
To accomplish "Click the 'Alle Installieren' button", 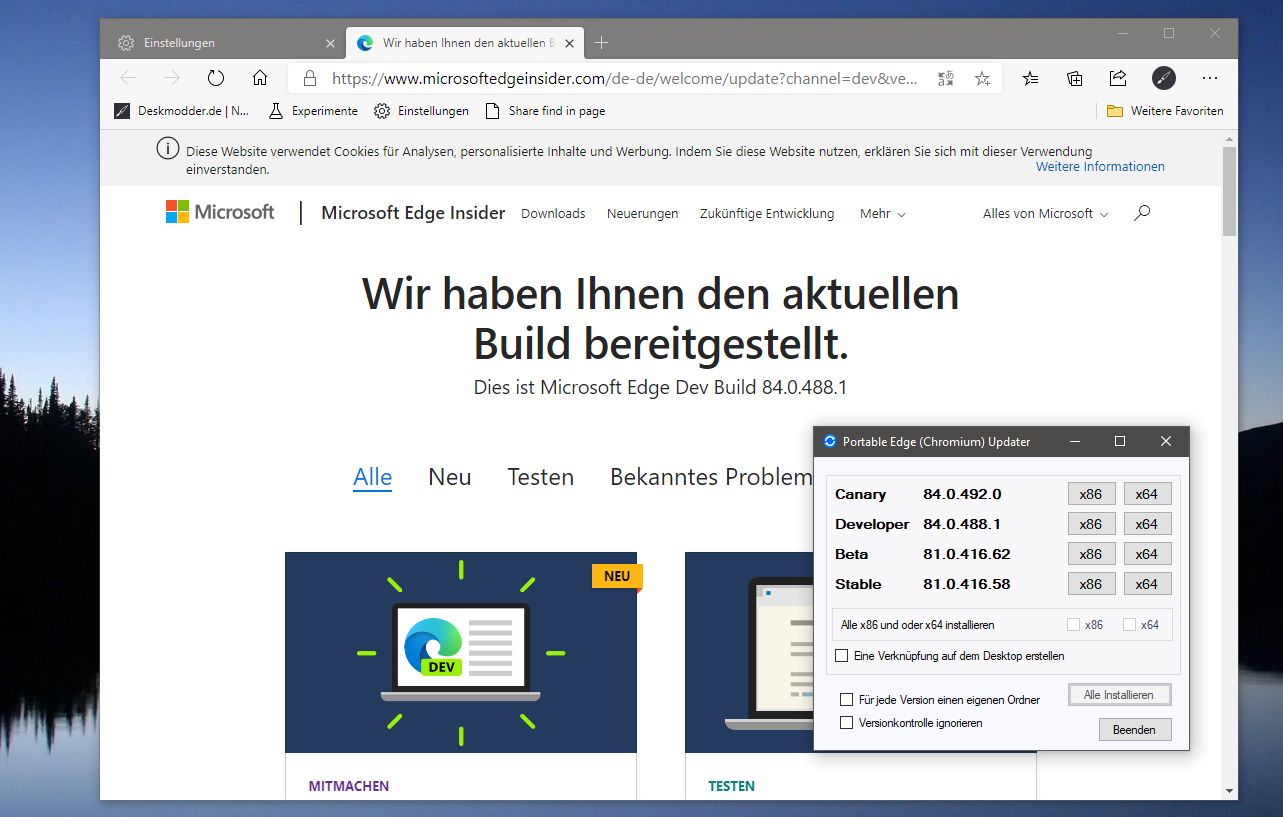I will click(x=1119, y=695).
